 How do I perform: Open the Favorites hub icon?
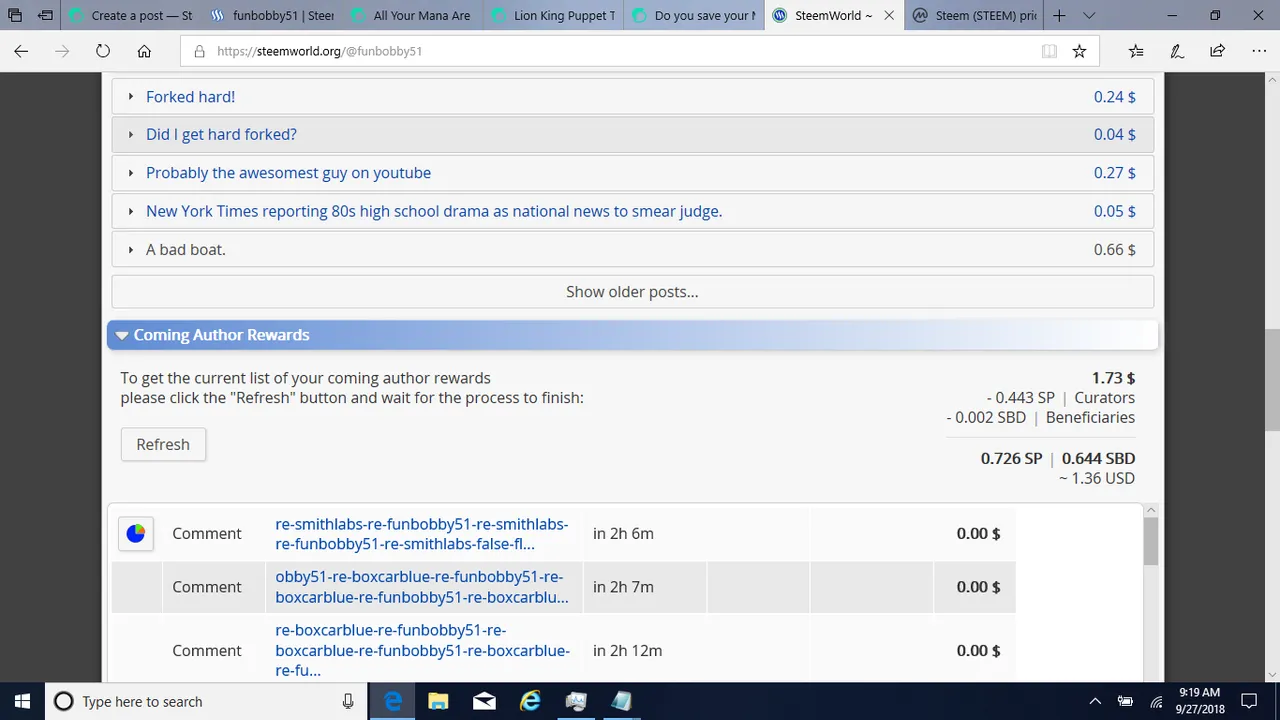[1136, 51]
